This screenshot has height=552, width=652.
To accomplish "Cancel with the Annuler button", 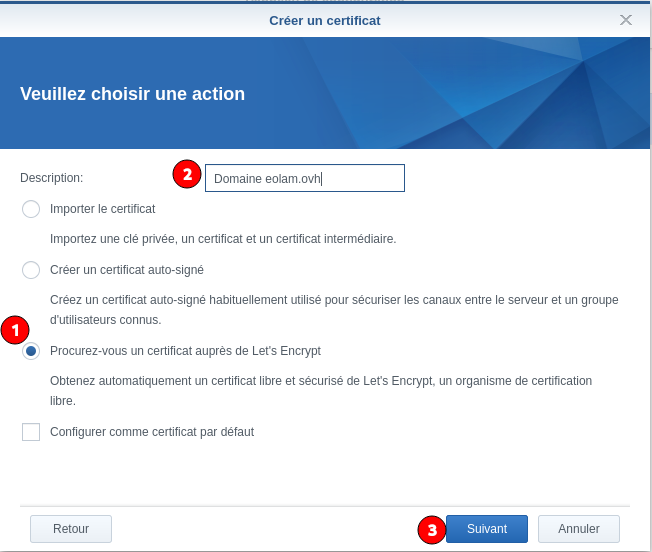I will (x=579, y=529).
